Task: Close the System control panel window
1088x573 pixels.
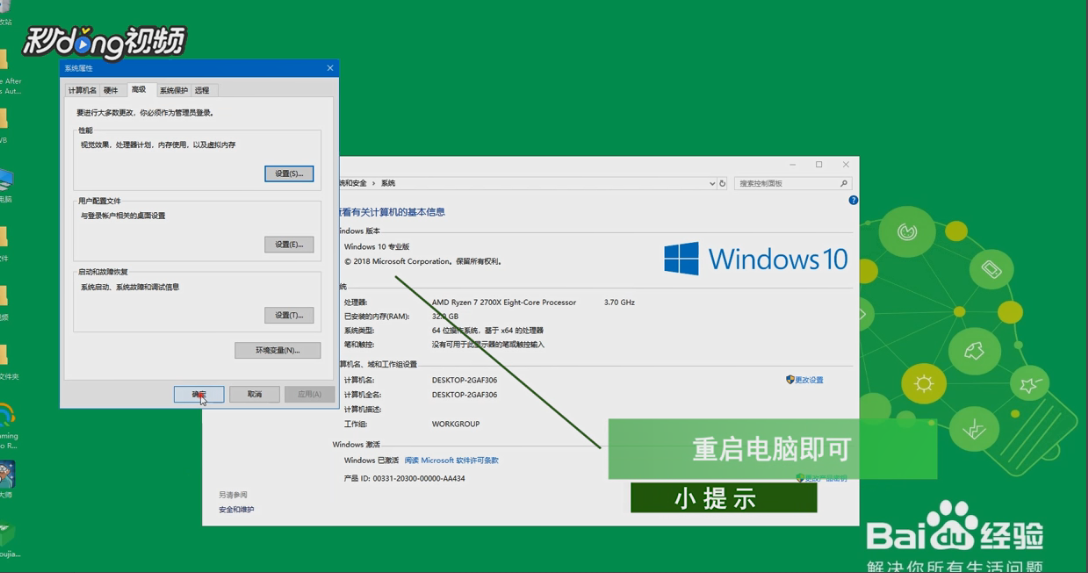Action: coord(845,164)
